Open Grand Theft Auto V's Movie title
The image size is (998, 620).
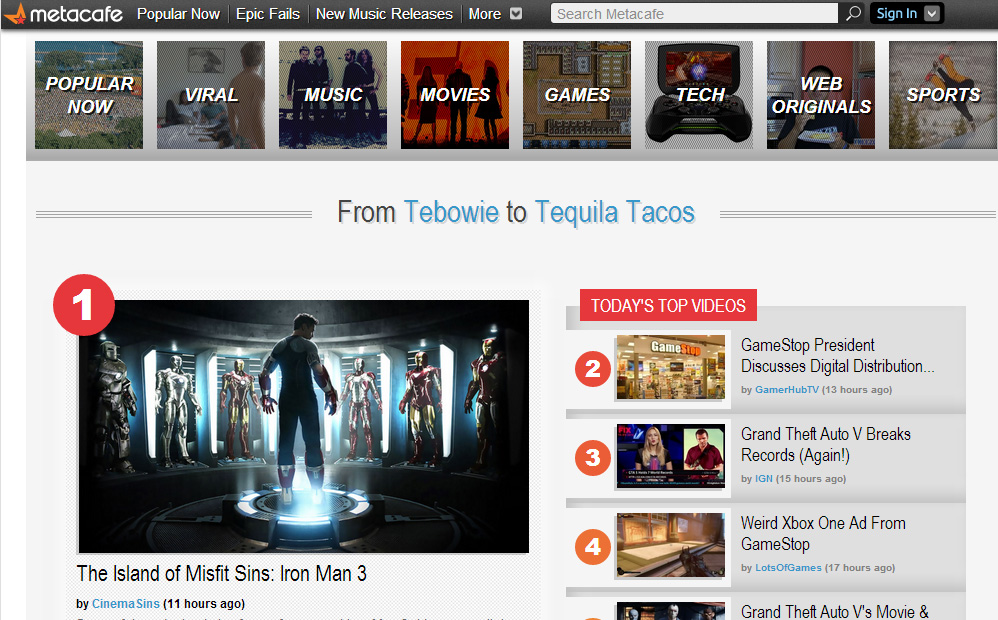(835, 612)
